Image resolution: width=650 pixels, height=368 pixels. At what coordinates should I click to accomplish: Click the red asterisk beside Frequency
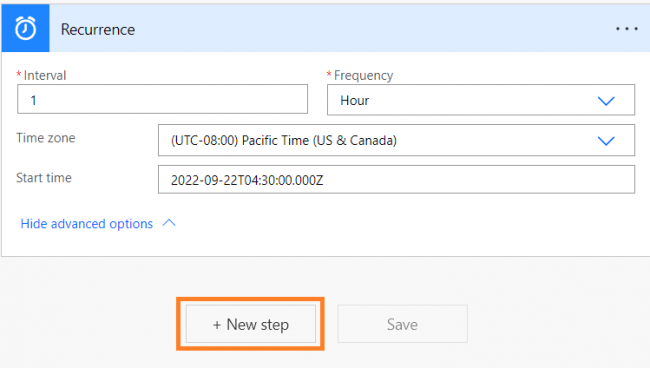(329, 74)
